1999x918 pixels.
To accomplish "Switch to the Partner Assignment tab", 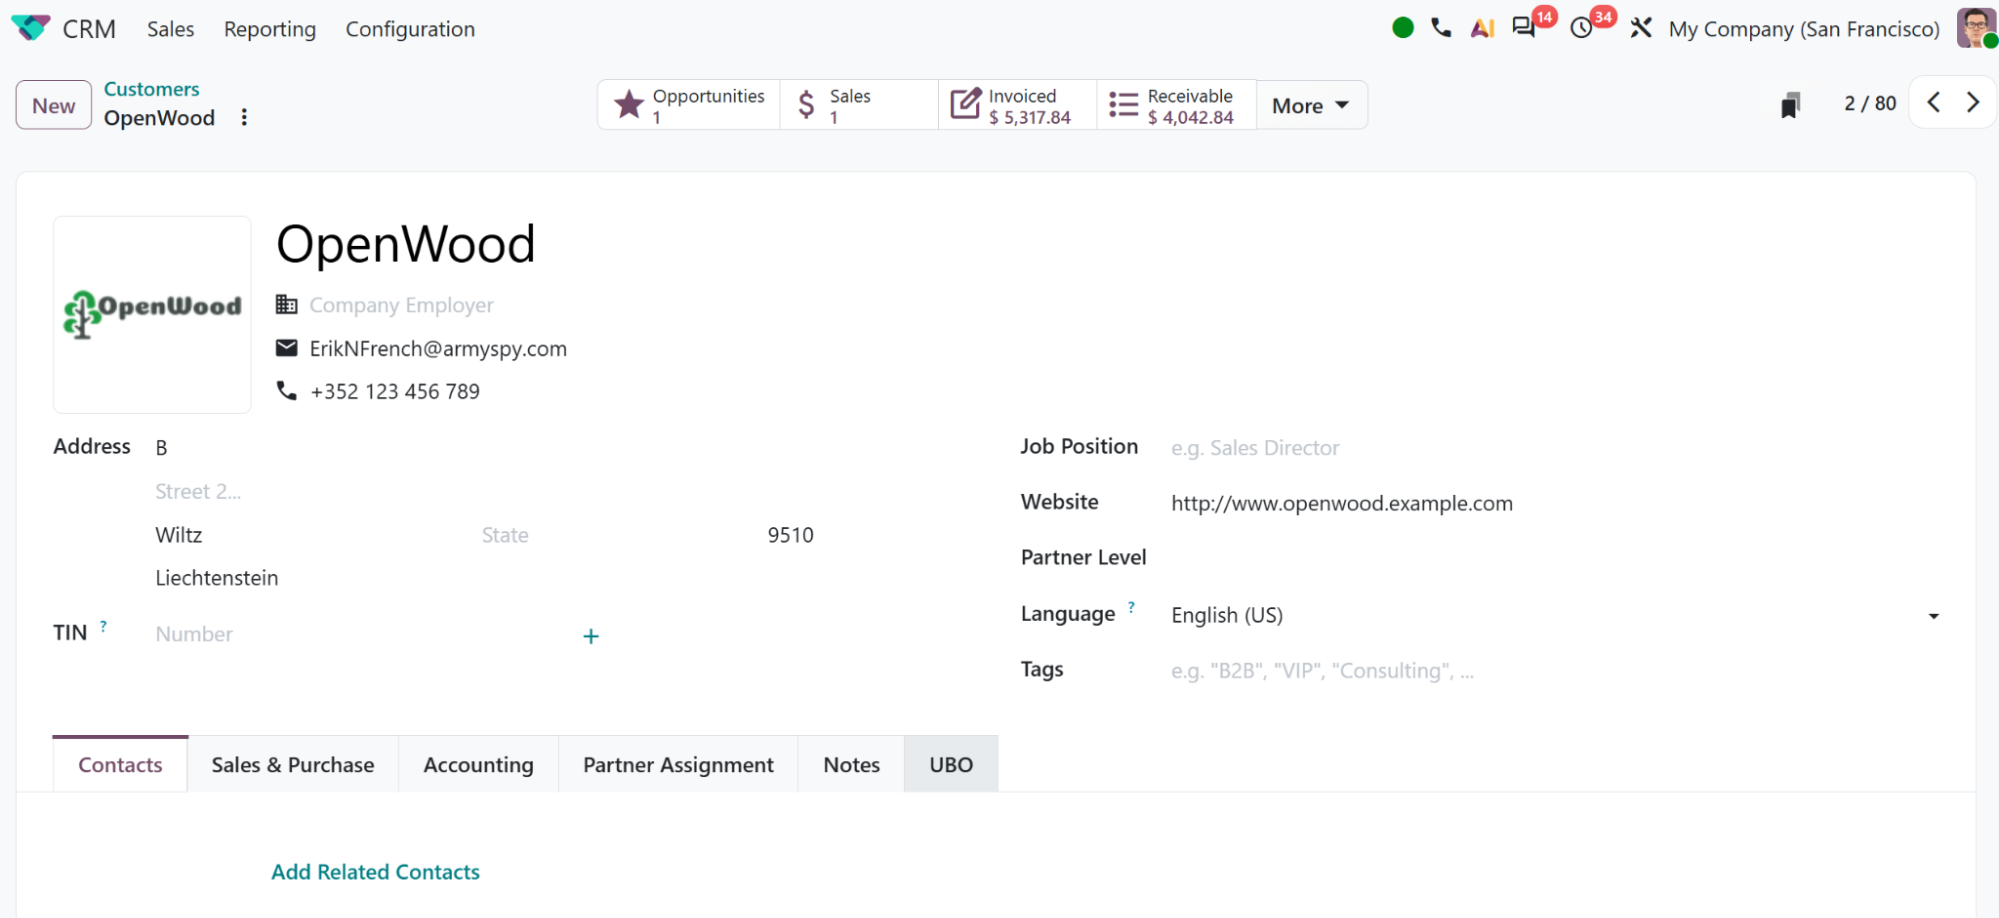I will 678,764.
